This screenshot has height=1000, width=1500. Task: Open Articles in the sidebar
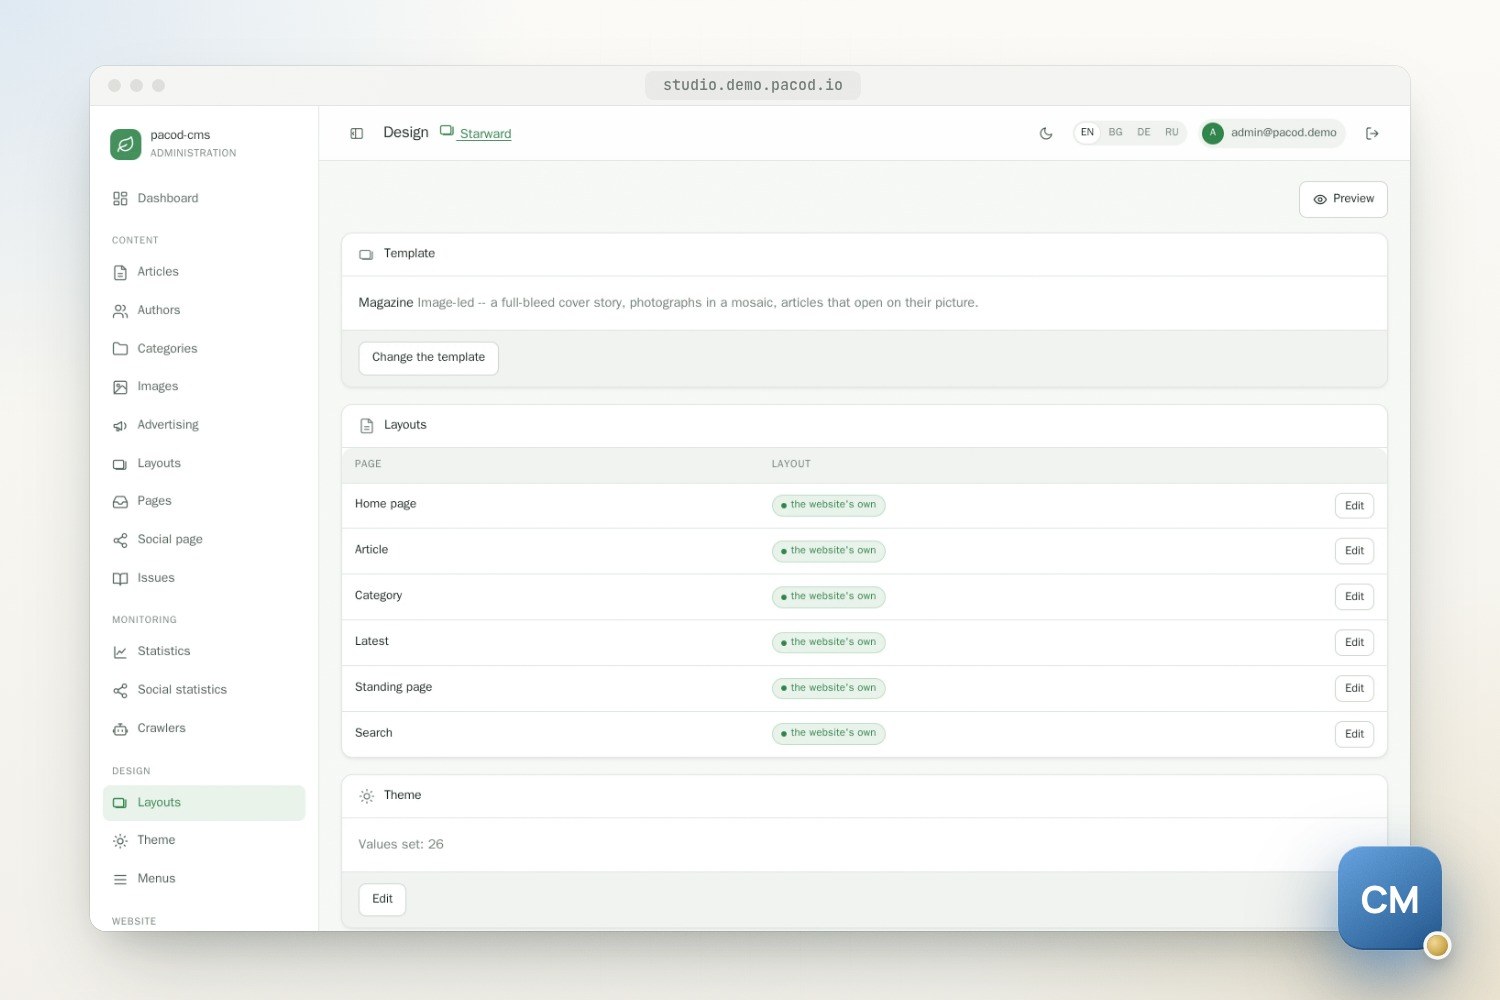click(204, 272)
